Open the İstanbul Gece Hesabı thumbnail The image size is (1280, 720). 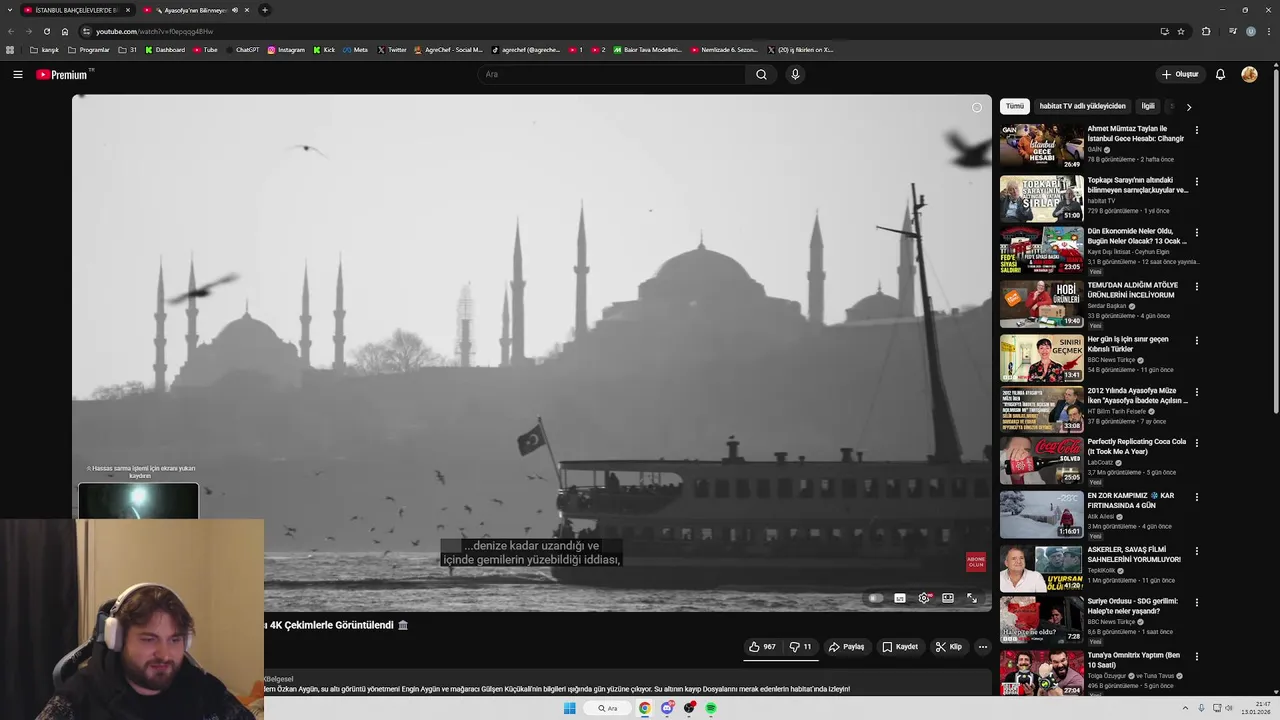(1041, 146)
